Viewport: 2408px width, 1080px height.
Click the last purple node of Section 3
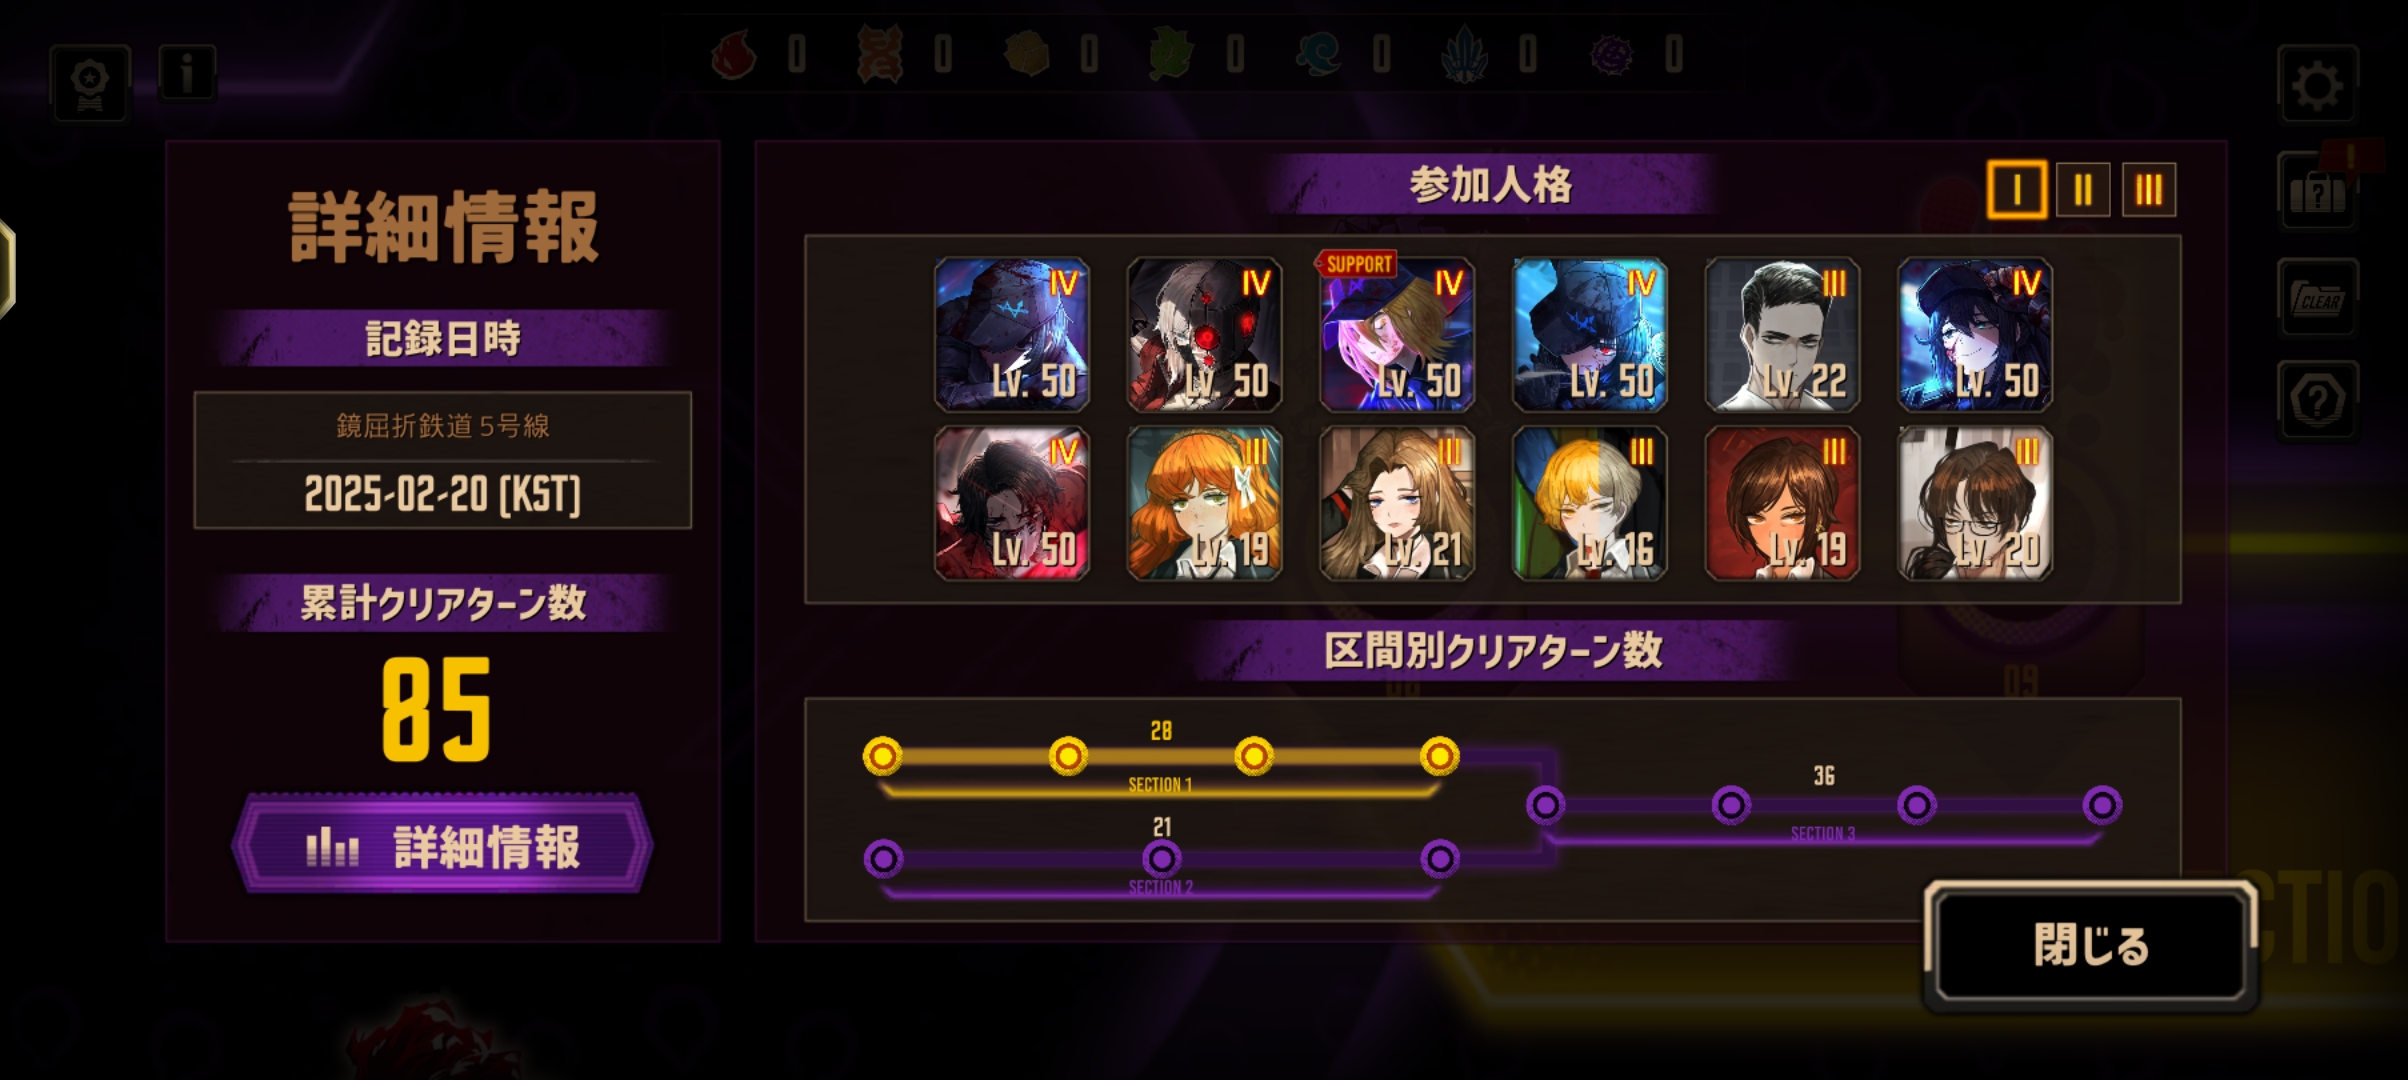(2102, 804)
